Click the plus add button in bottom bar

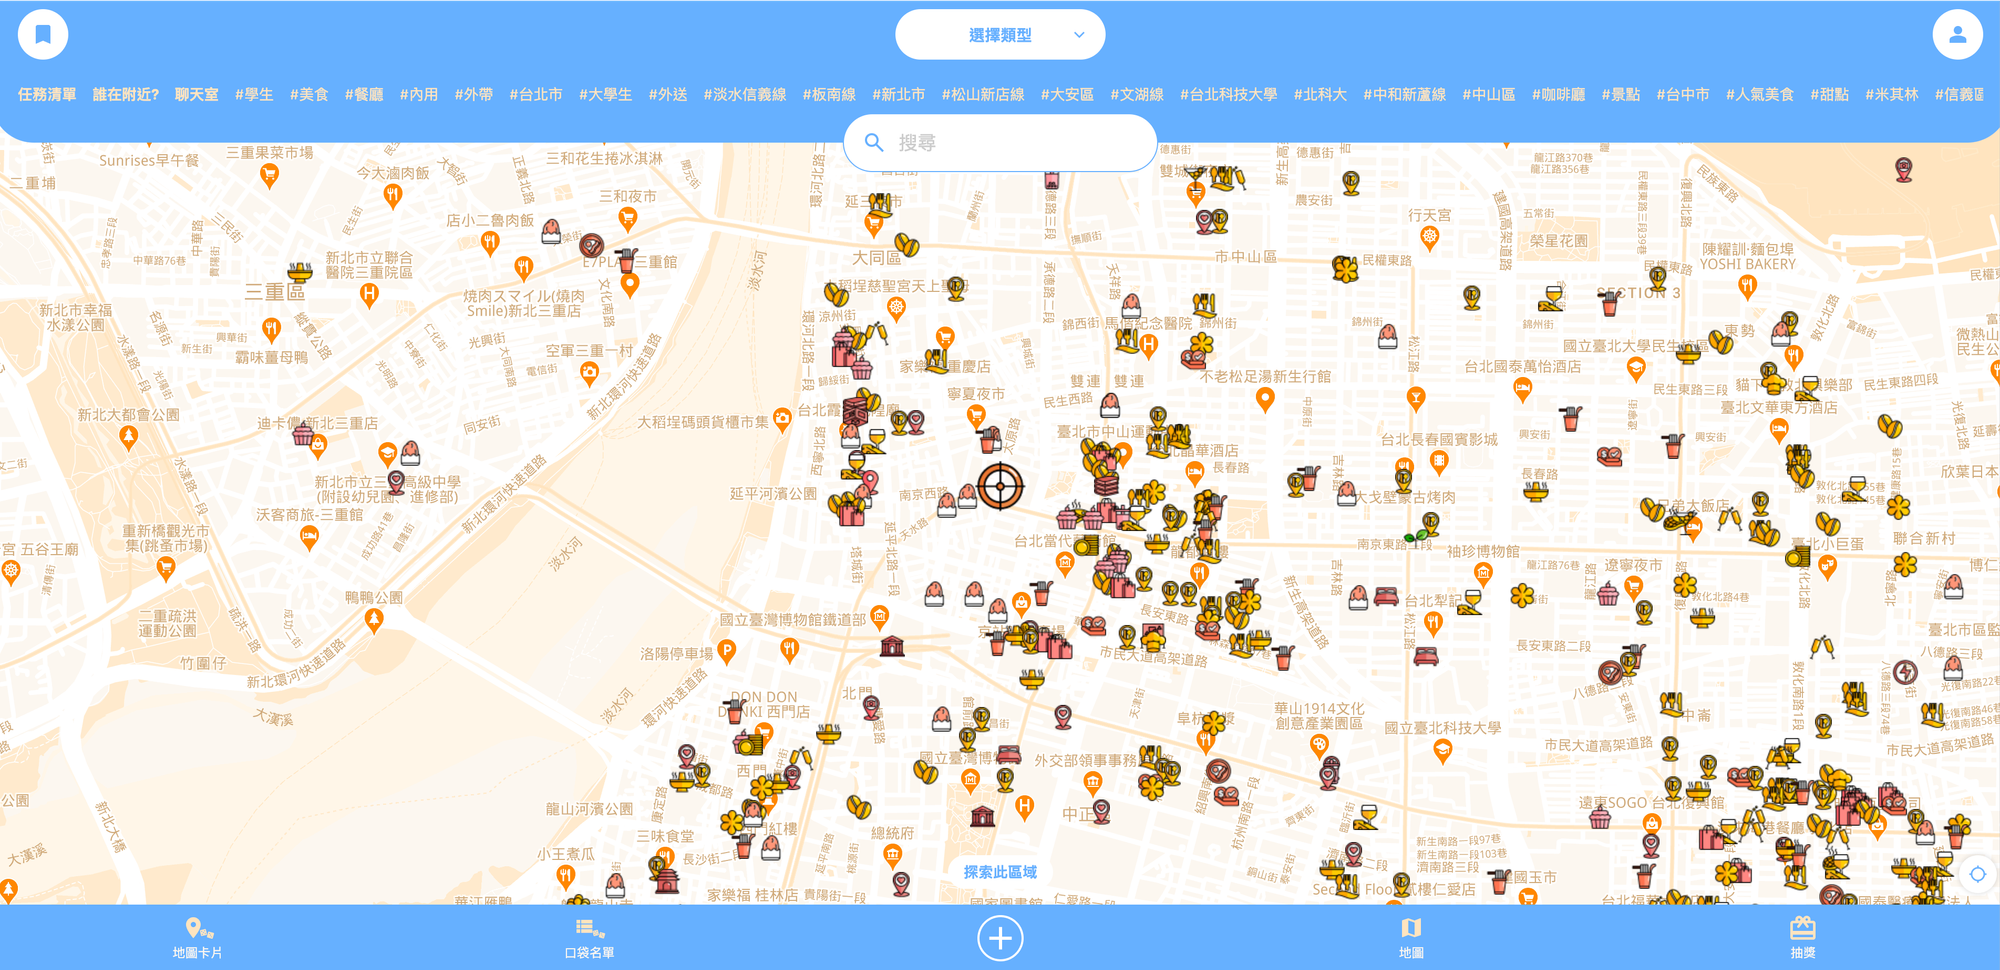click(x=1000, y=938)
